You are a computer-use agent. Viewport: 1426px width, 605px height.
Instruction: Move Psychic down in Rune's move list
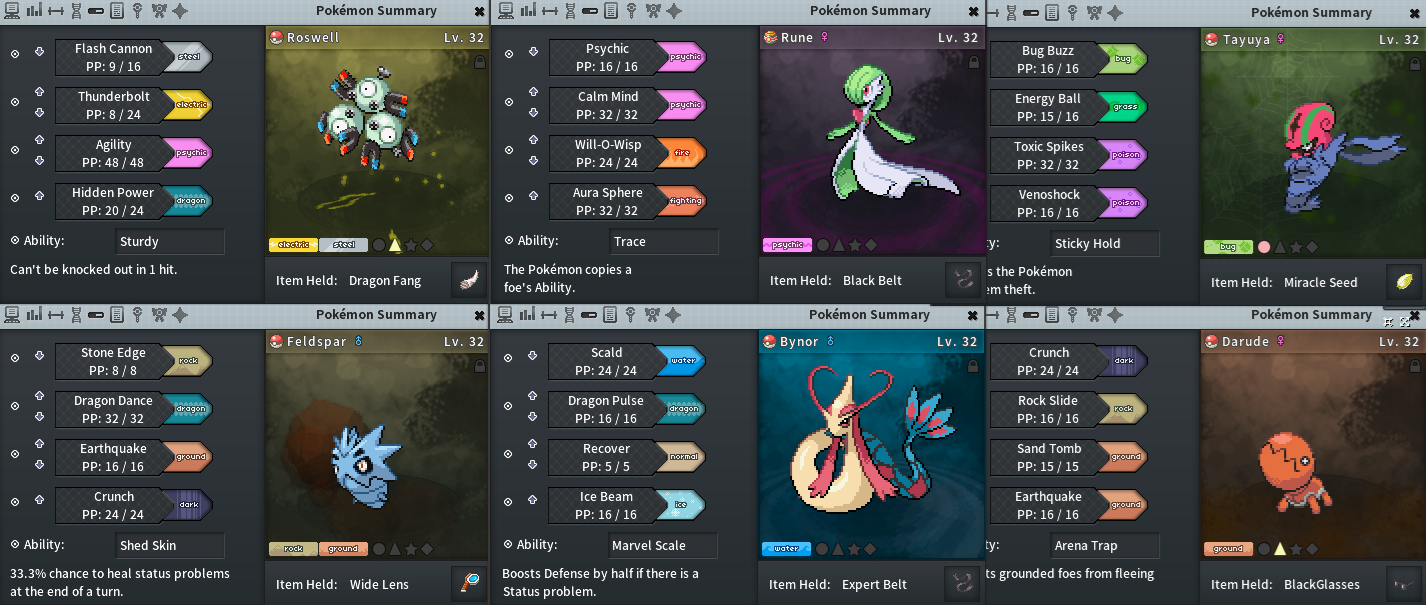pyautogui.click(x=533, y=52)
